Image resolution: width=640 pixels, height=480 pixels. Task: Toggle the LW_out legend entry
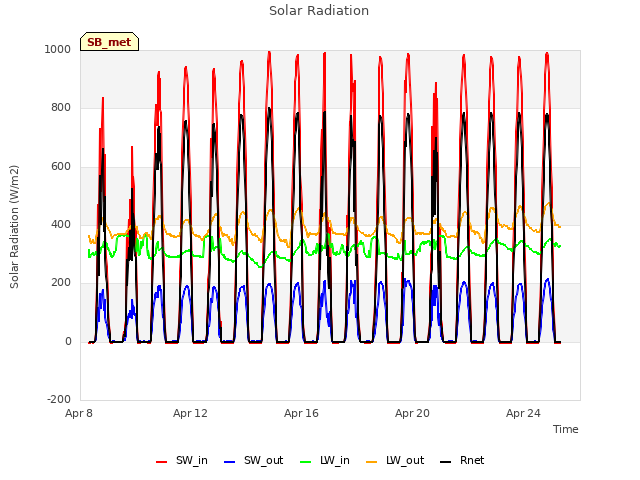point(395,460)
